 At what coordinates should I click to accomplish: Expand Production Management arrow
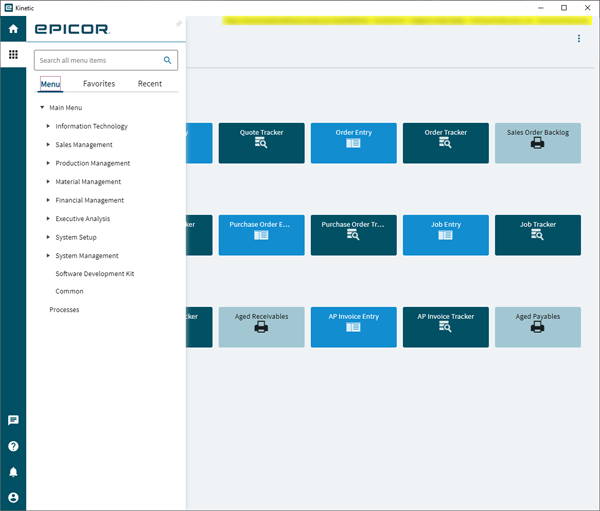[48, 163]
